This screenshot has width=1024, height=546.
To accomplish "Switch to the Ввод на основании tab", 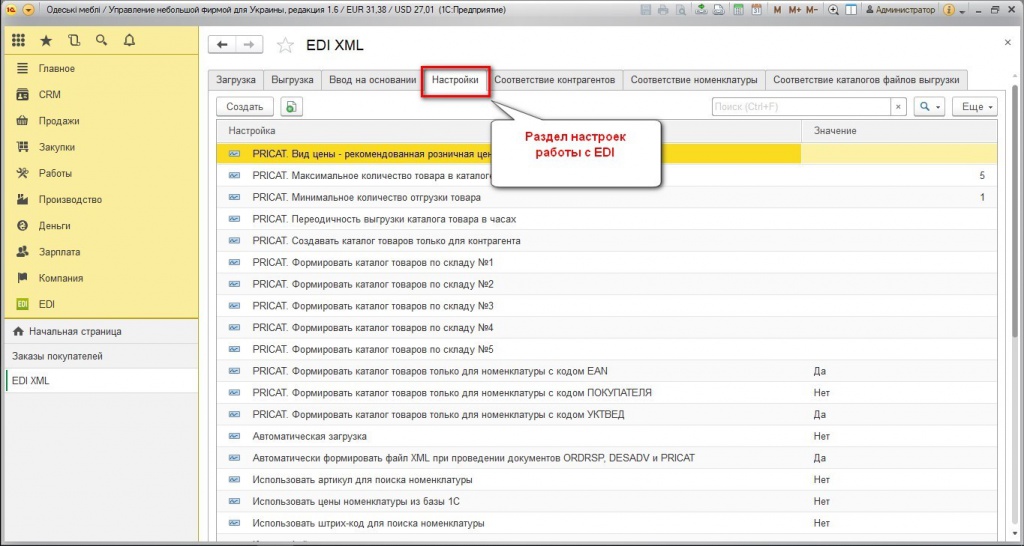I will (x=372, y=80).
